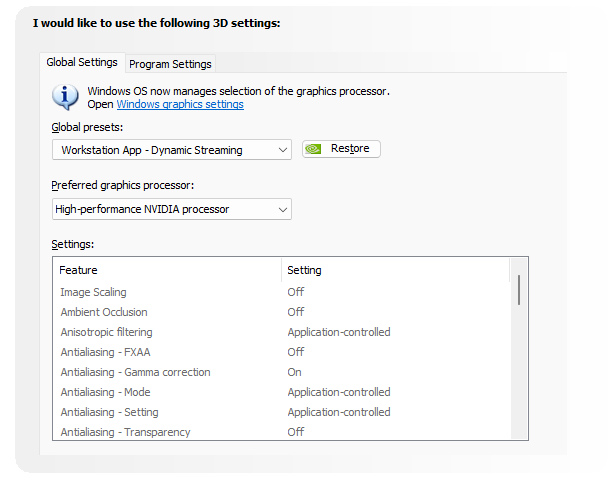Select the Image Scaling feature row
The width and height of the screenshot is (613, 481).
pyautogui.click(x=93, y=292)
